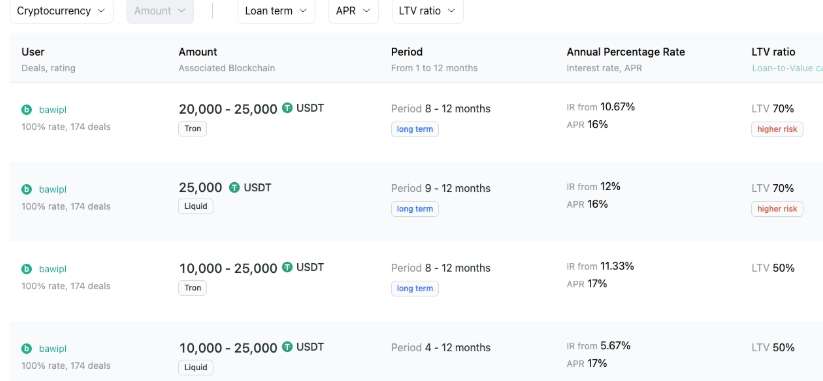Open bawipl profile link in the 12% IR row

[52, 189]
